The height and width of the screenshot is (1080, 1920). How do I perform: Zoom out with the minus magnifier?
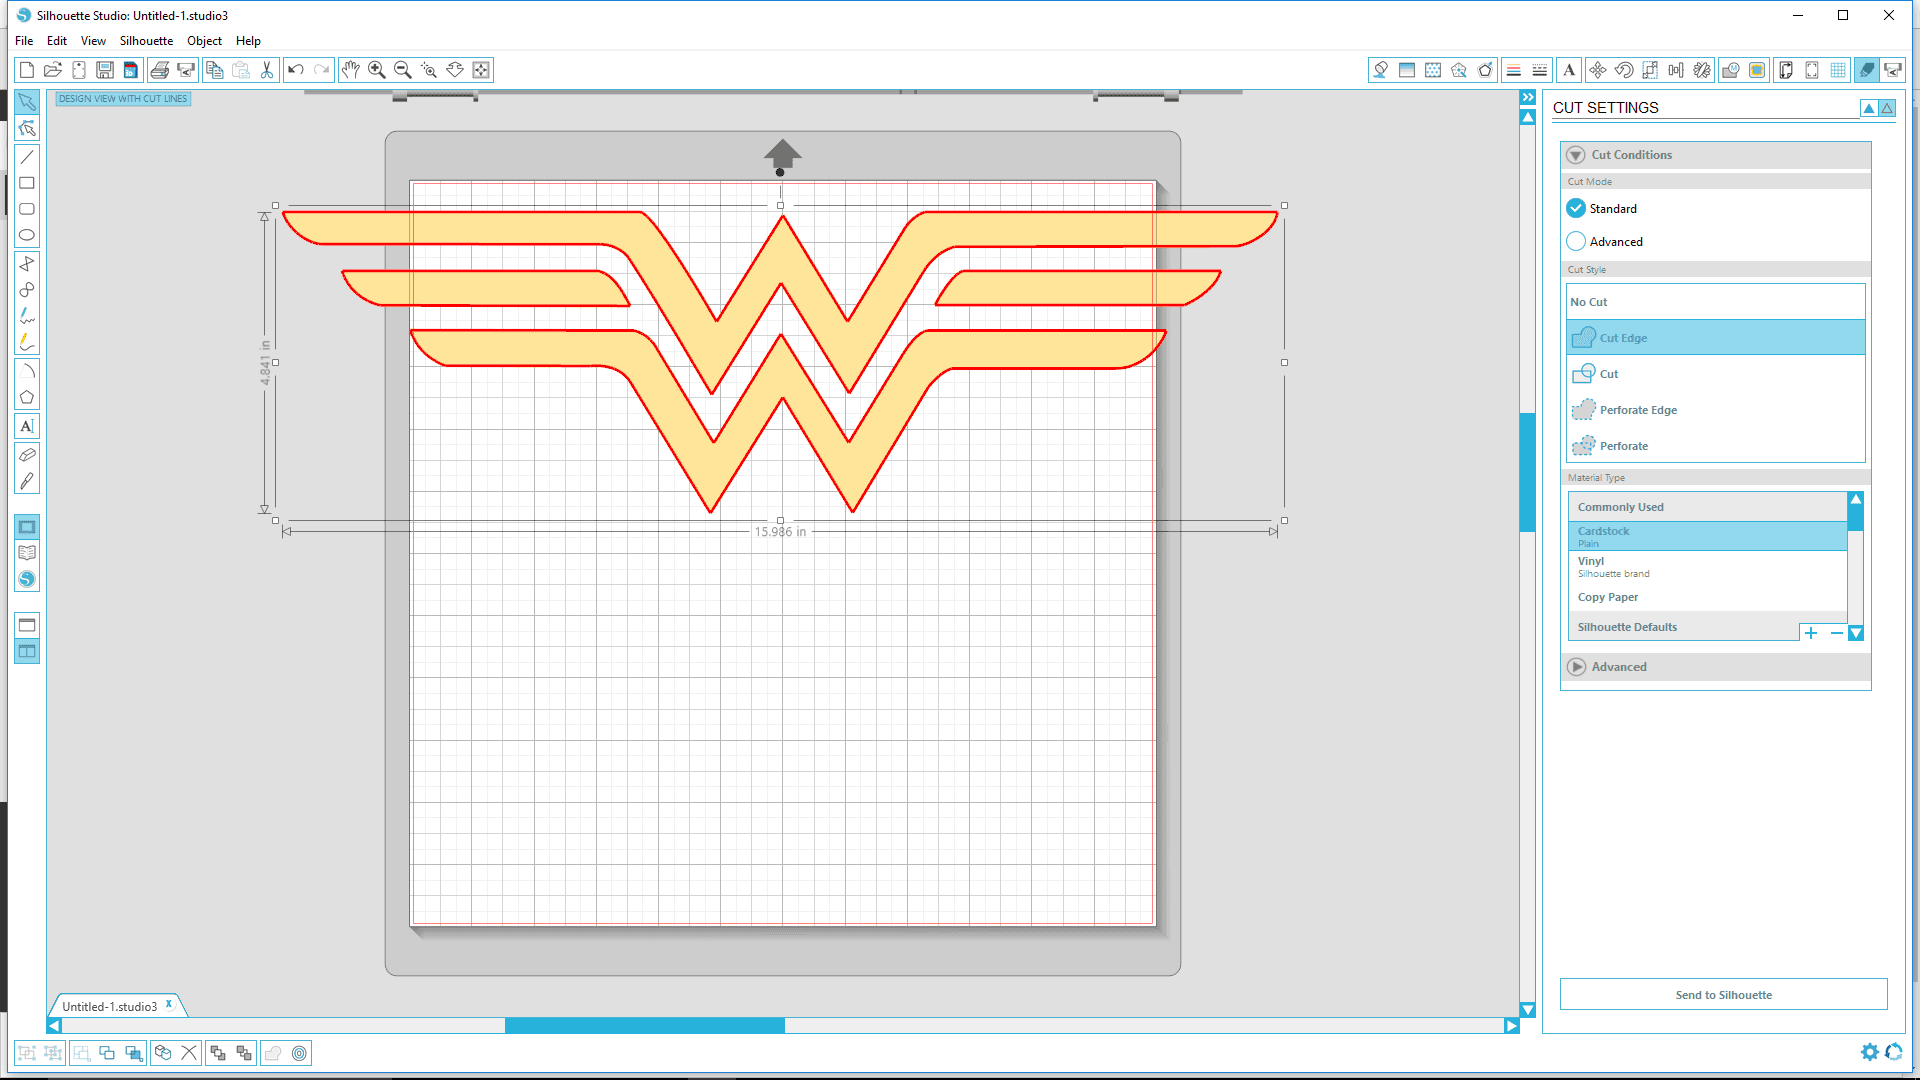click(x=403, y=70)
